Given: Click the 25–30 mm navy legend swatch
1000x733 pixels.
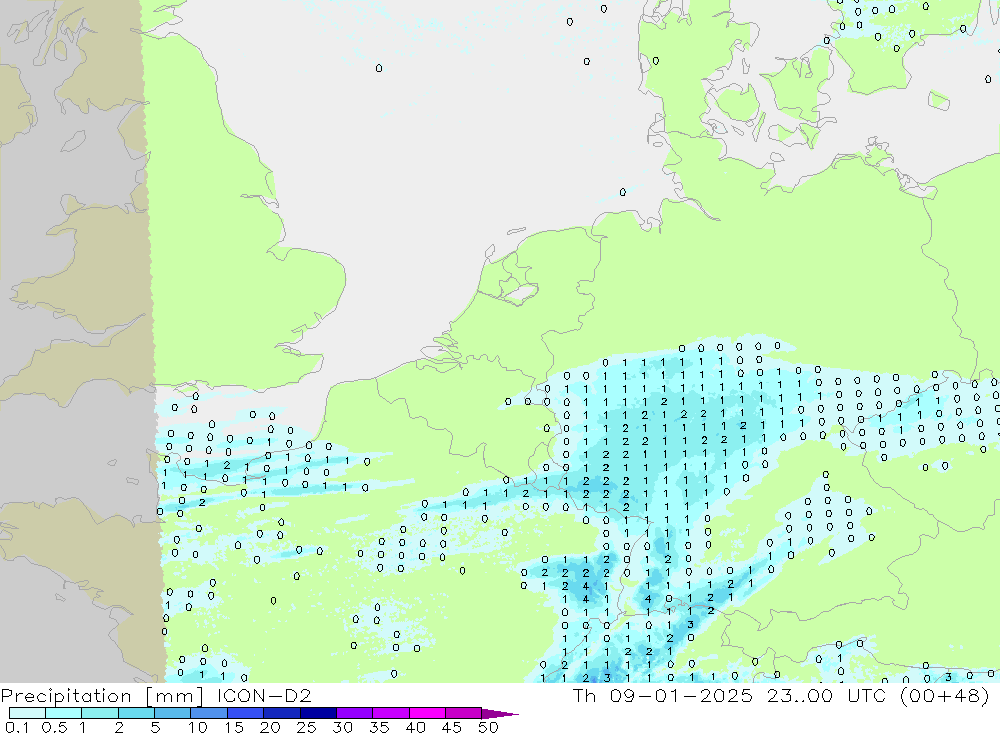Looking at the screenshot, I should pos(318,713).
